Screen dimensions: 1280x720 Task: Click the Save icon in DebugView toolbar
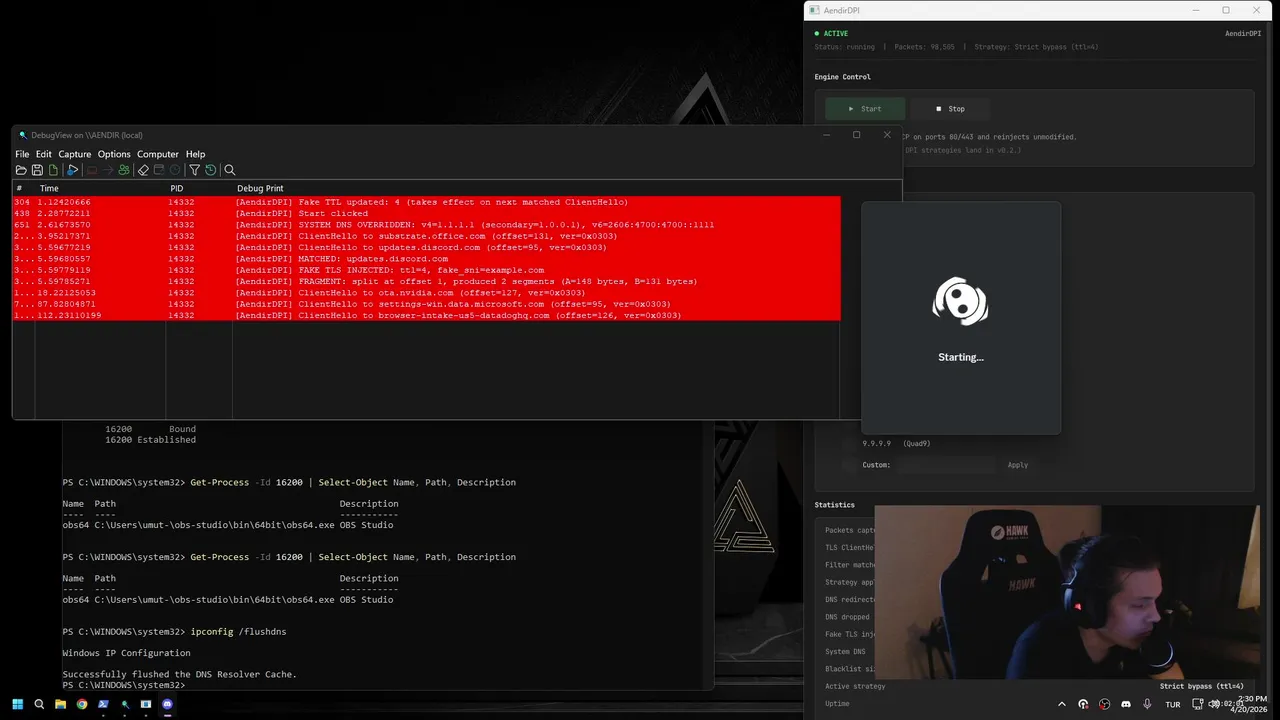pyautogui.click(x=37, y=170)
